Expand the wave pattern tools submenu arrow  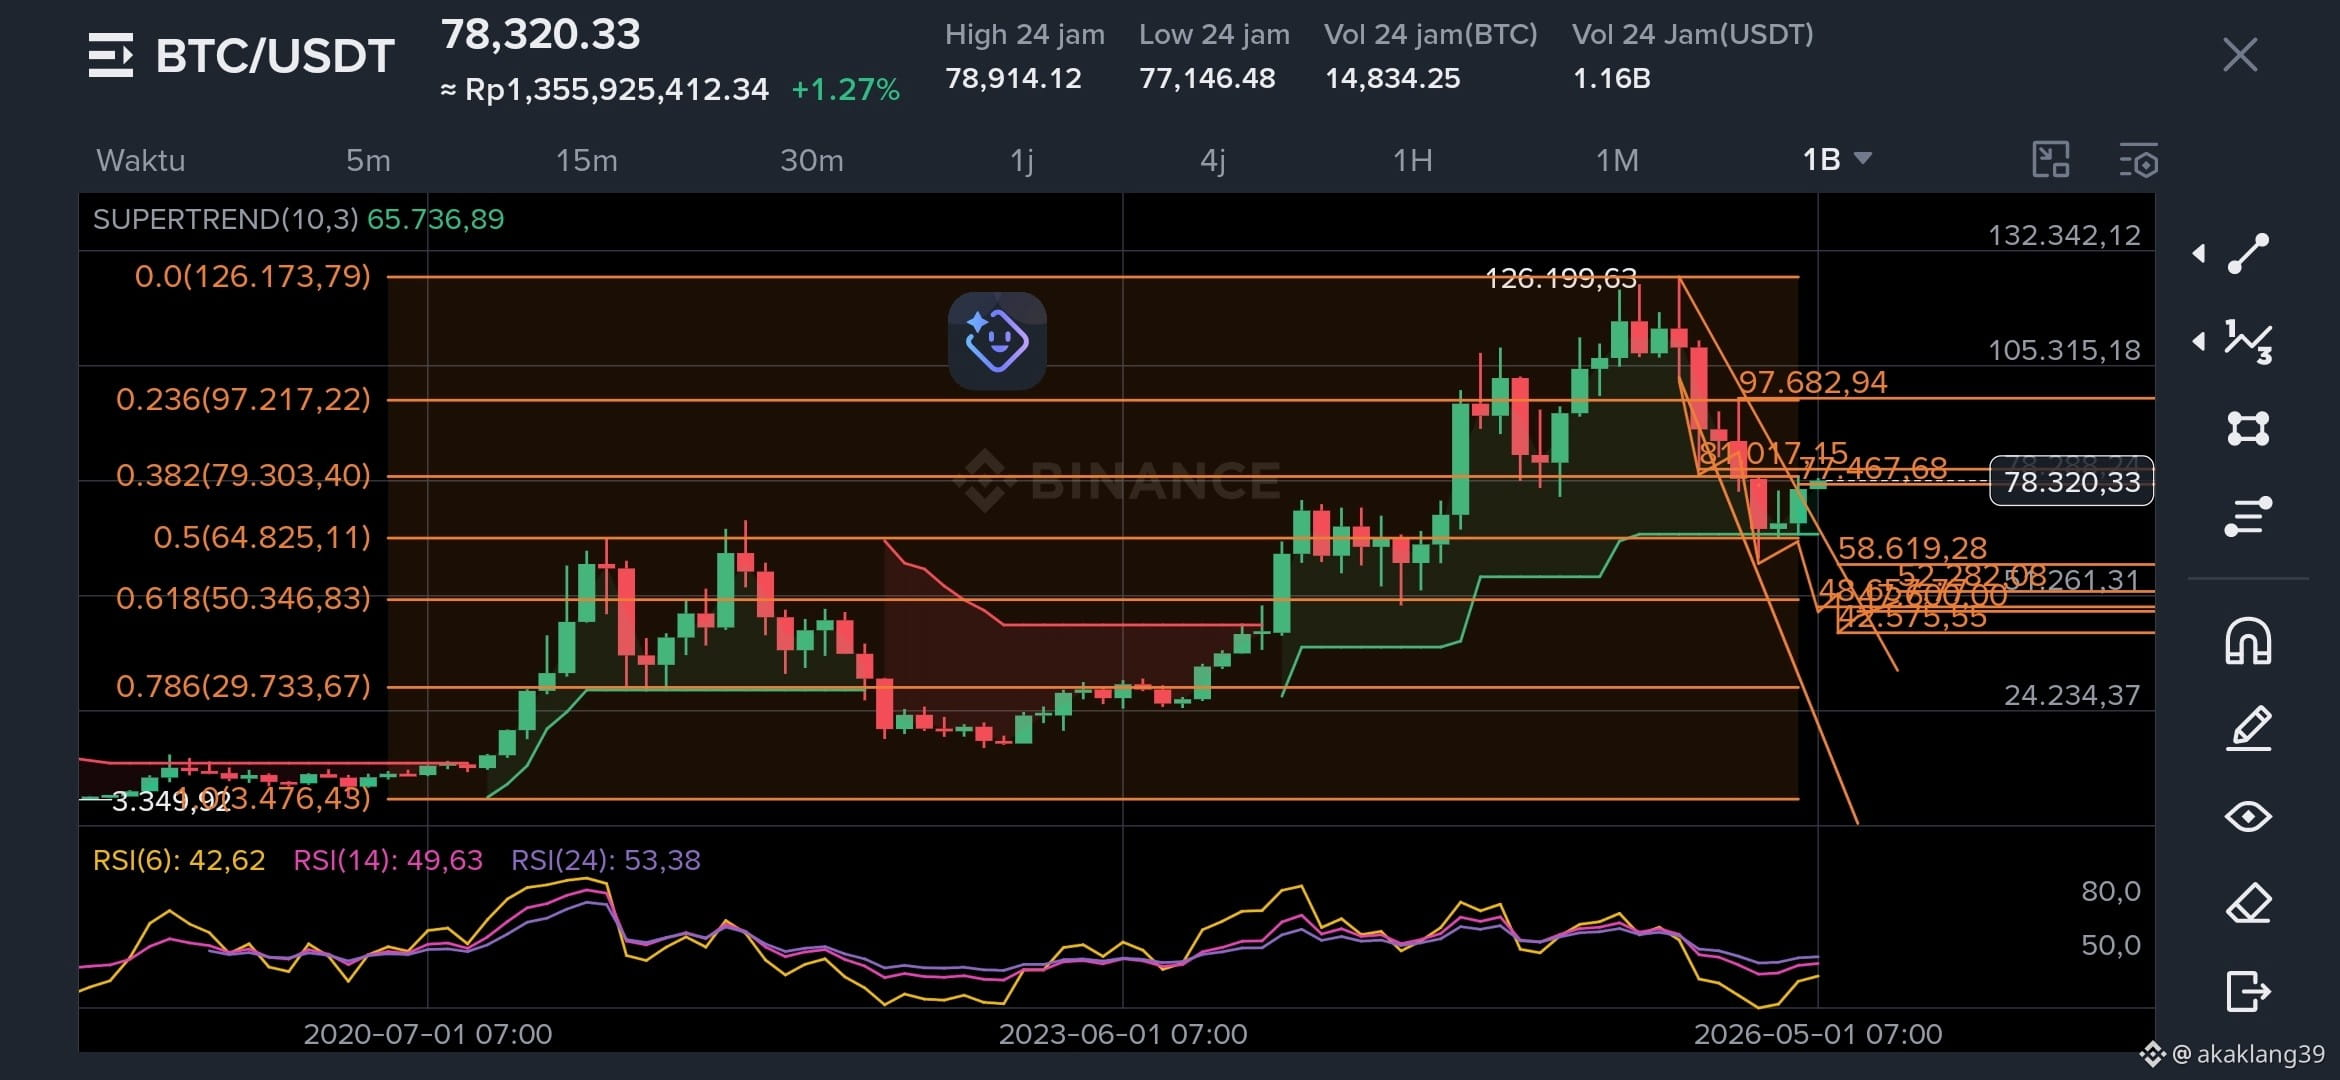point(2199,341)
